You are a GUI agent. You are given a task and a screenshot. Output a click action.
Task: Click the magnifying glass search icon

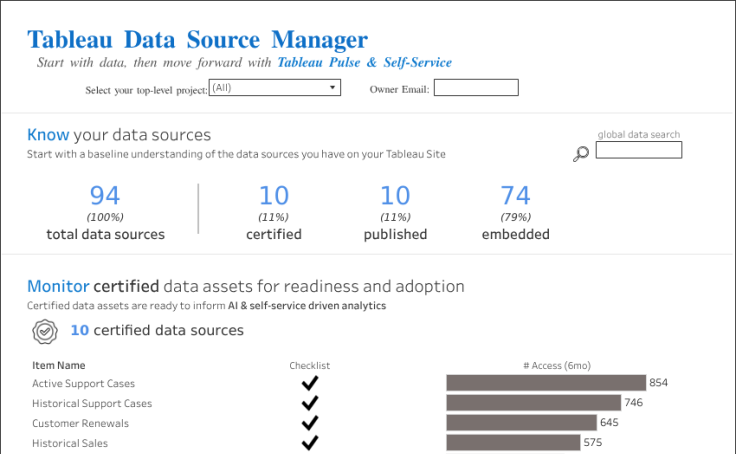pyautogui.click(x=581, y=154)
